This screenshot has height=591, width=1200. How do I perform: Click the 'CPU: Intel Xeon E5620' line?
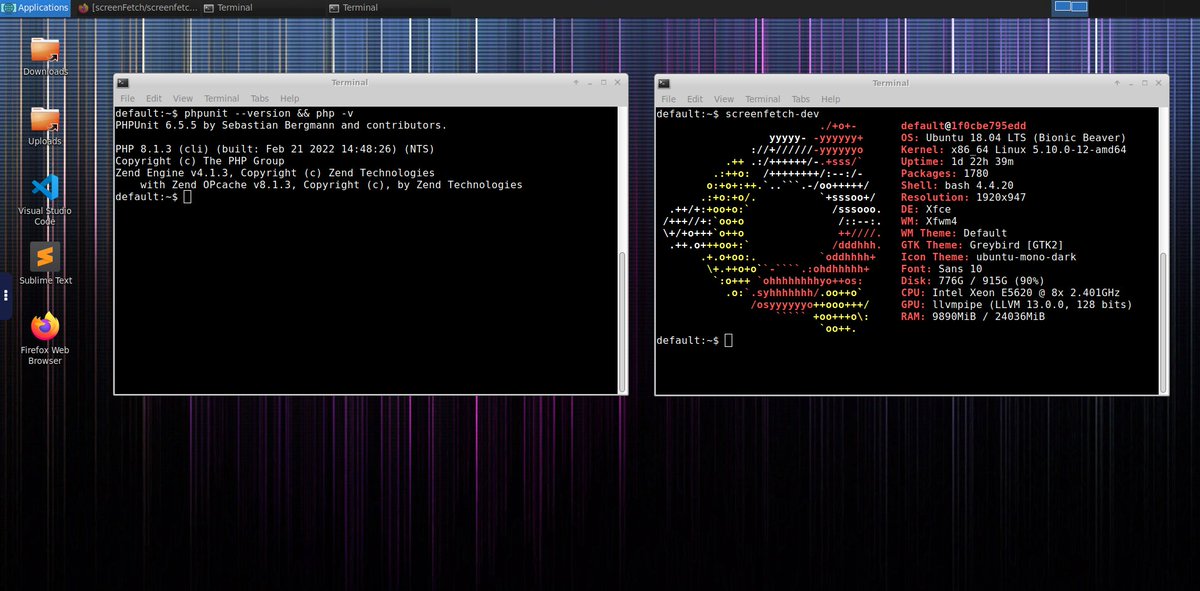pyautogui.click(x=1010, y=293)
